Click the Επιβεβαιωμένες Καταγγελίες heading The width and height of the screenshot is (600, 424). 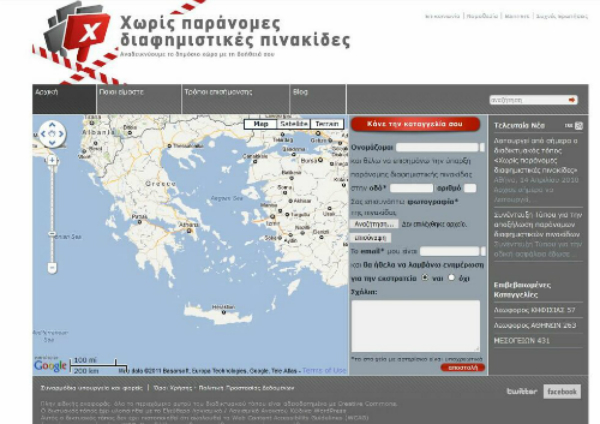522,290
